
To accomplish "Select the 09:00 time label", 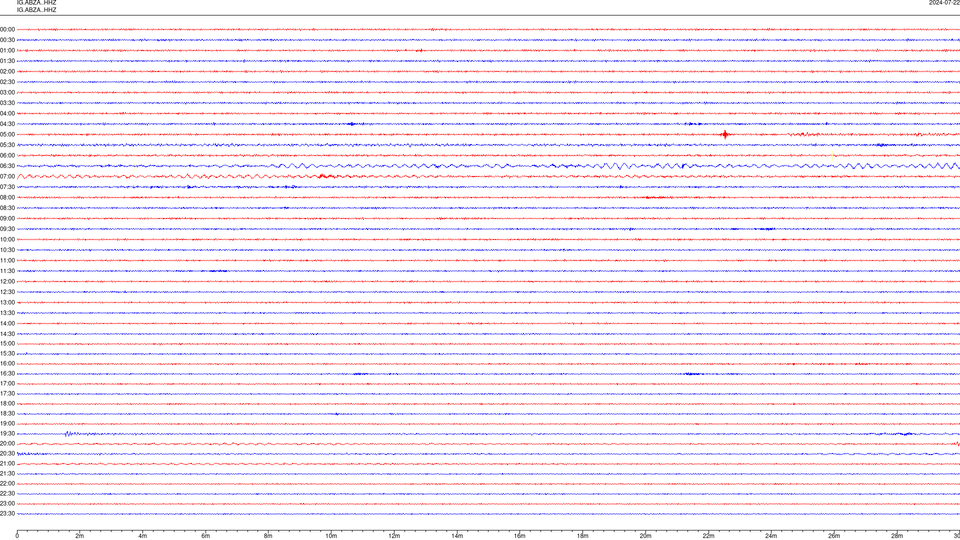I will pyautogui.click(x=7, y=219).
